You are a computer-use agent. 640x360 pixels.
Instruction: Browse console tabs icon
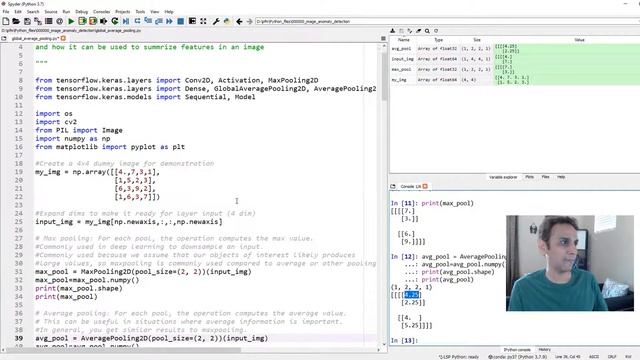click(x=393, y=186)
